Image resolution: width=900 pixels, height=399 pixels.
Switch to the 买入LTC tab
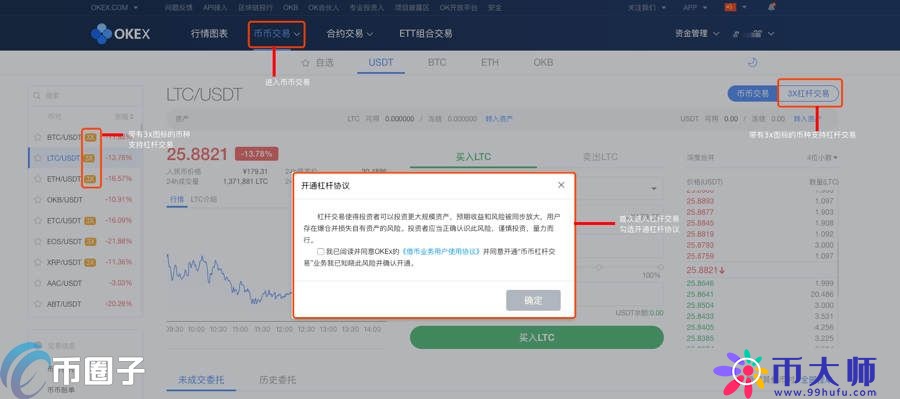[x=474, y=157]
